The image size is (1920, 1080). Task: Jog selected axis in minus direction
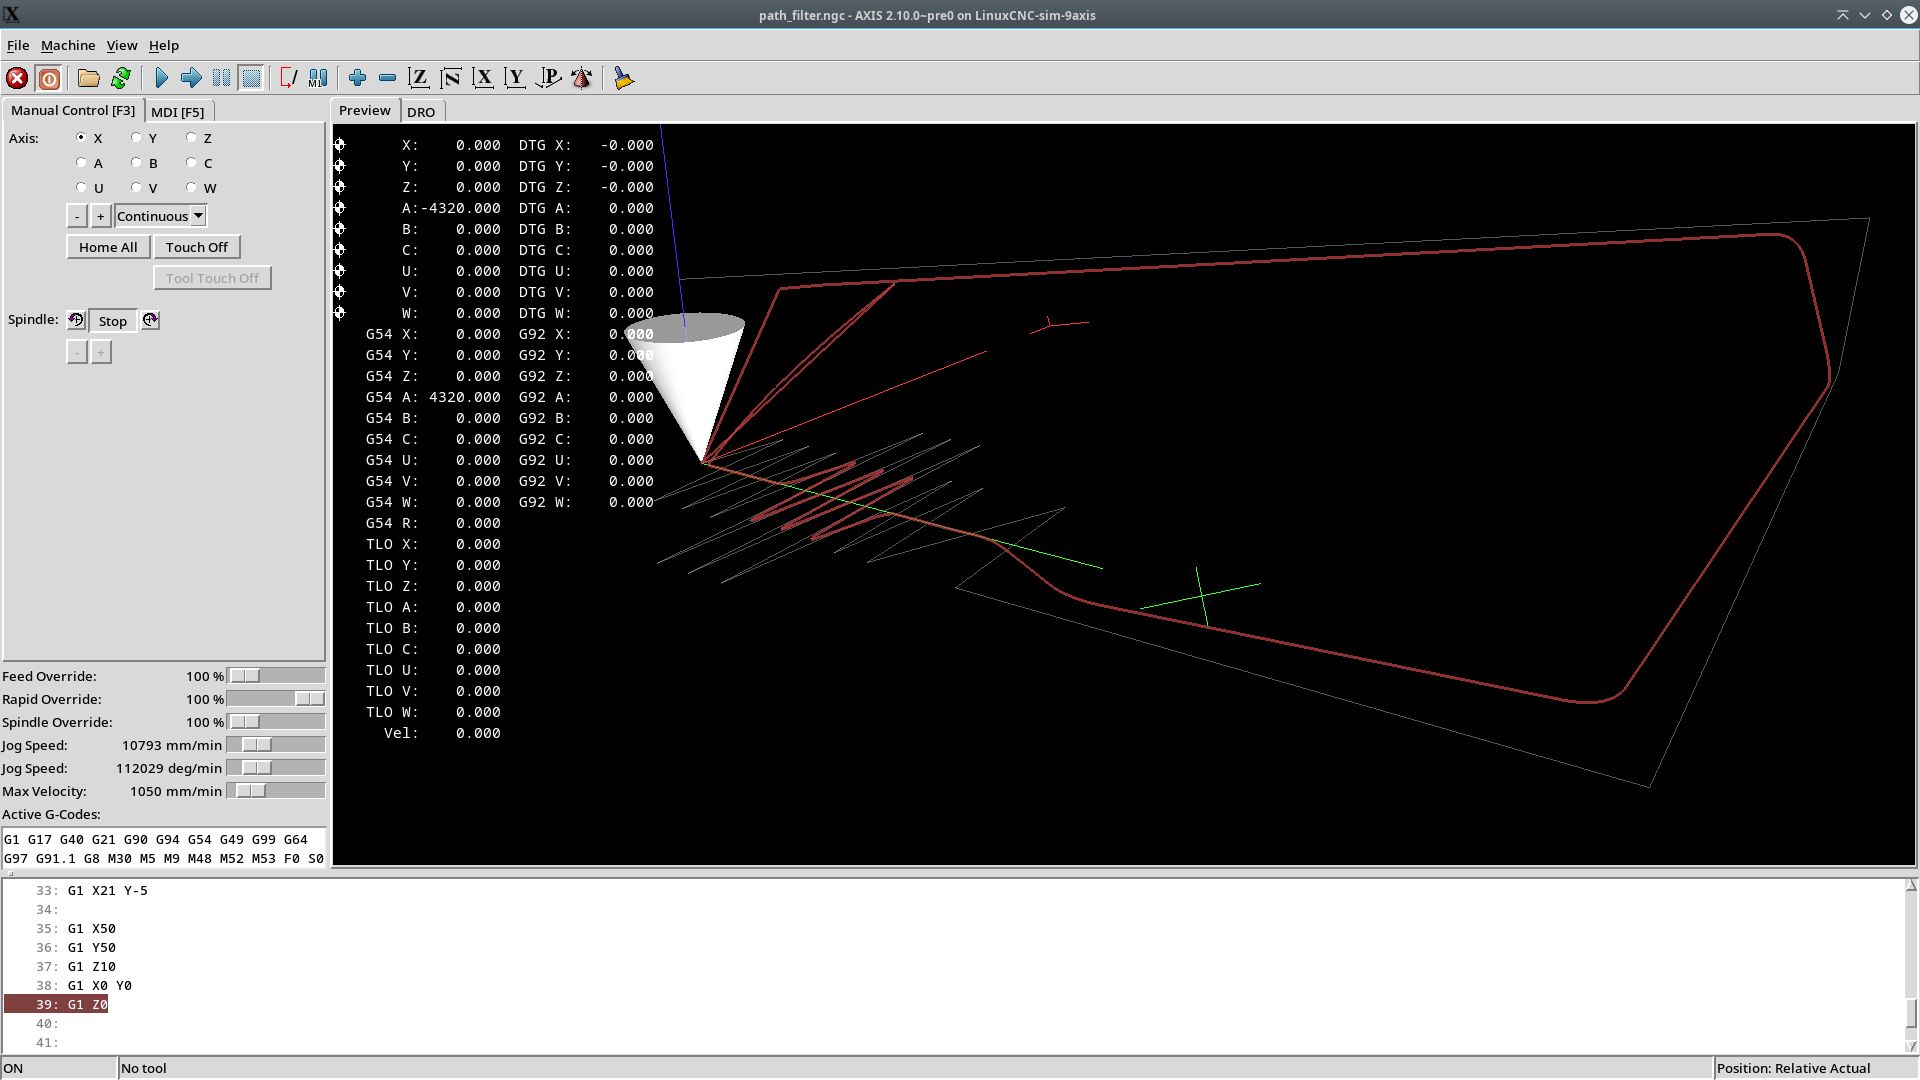77,216
